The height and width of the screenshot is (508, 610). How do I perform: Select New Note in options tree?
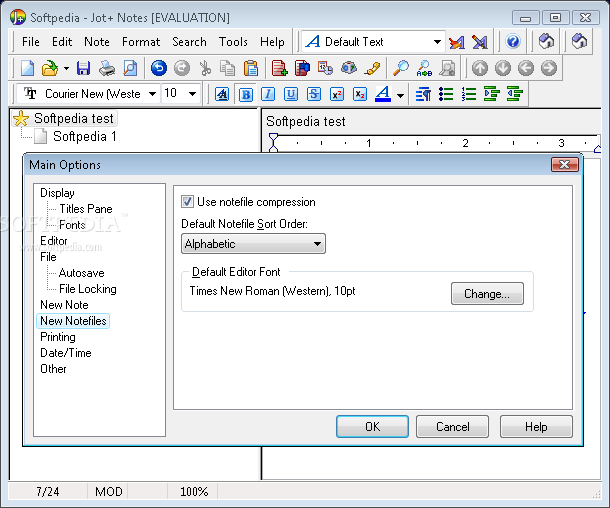64,305
